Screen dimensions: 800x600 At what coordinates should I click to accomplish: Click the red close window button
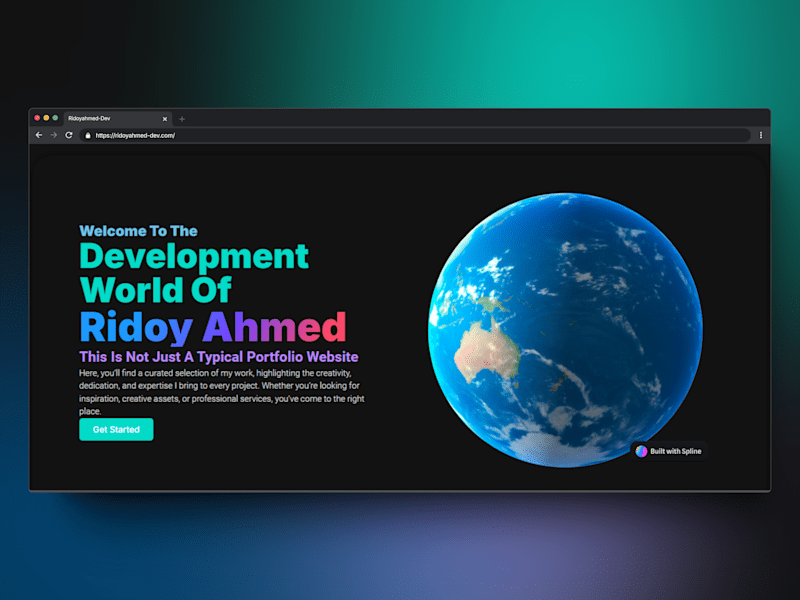click(37, 118)
